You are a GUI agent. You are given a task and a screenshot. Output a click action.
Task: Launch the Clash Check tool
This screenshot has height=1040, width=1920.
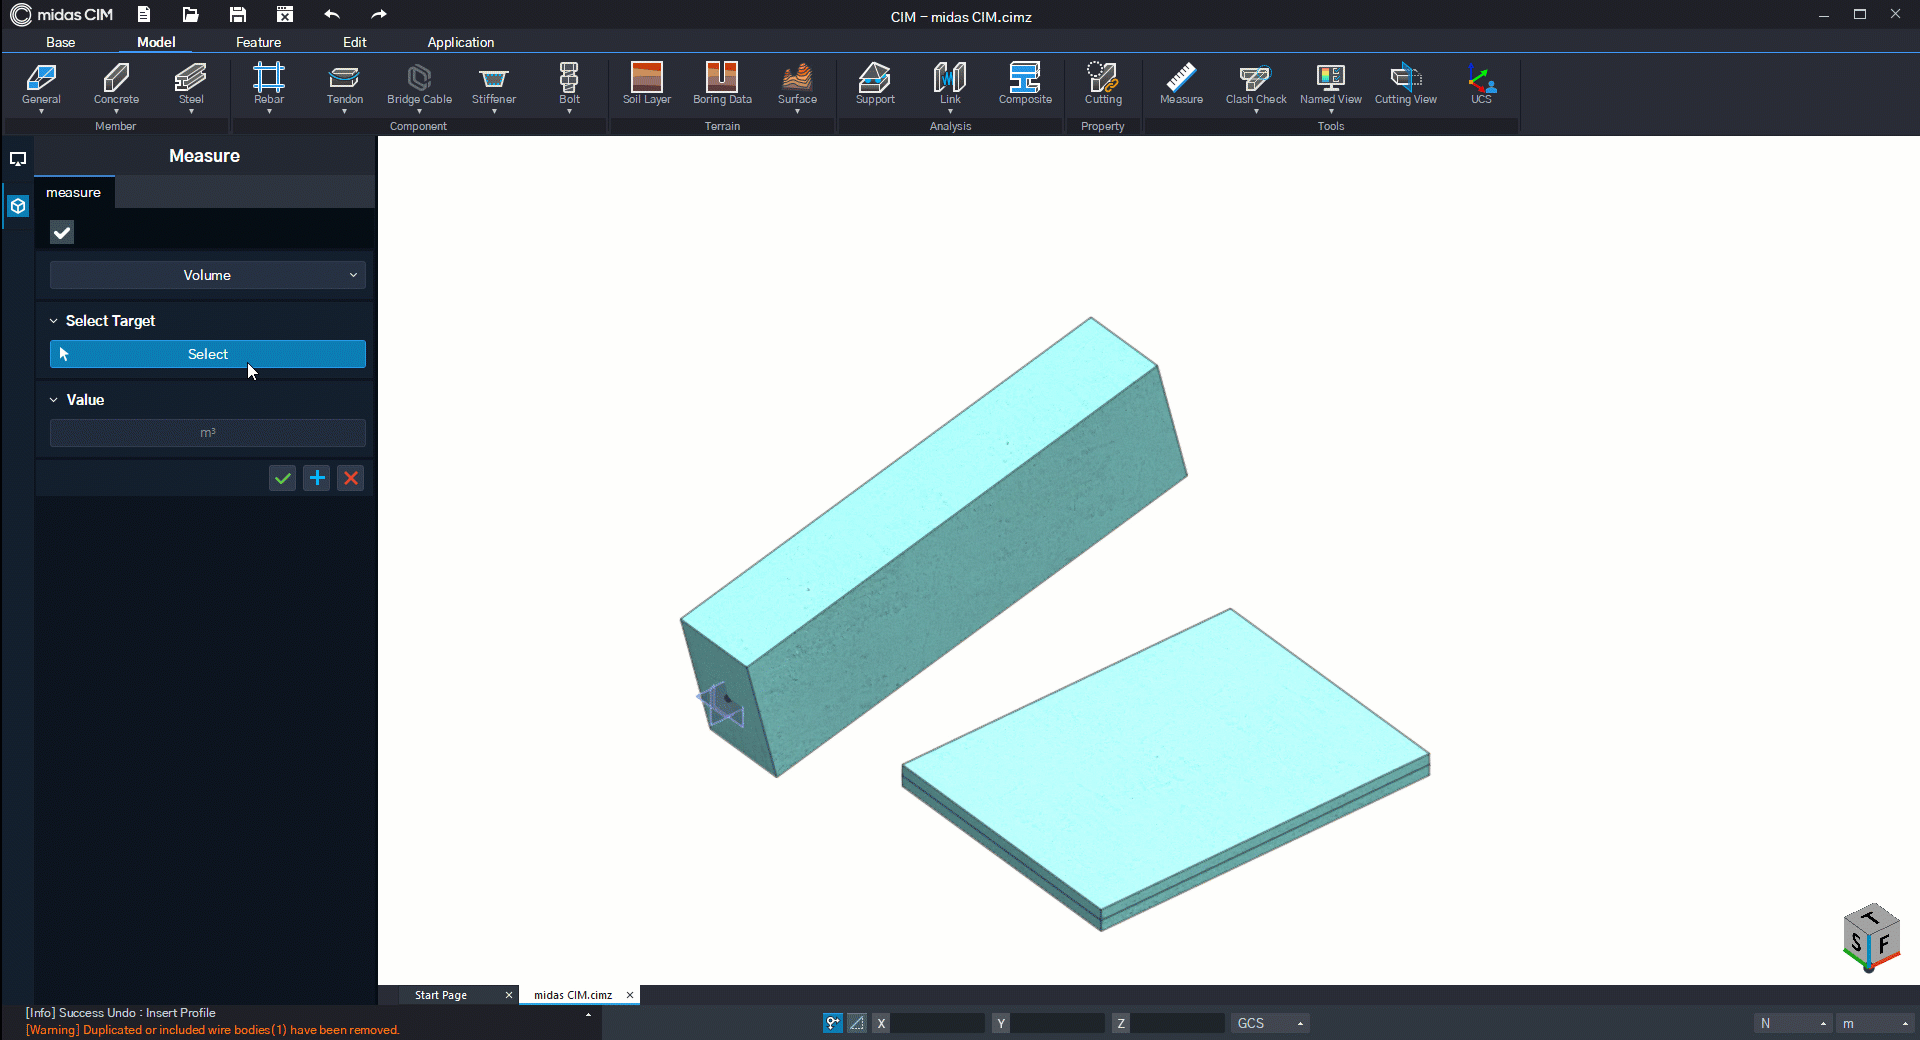(1256, 84)
